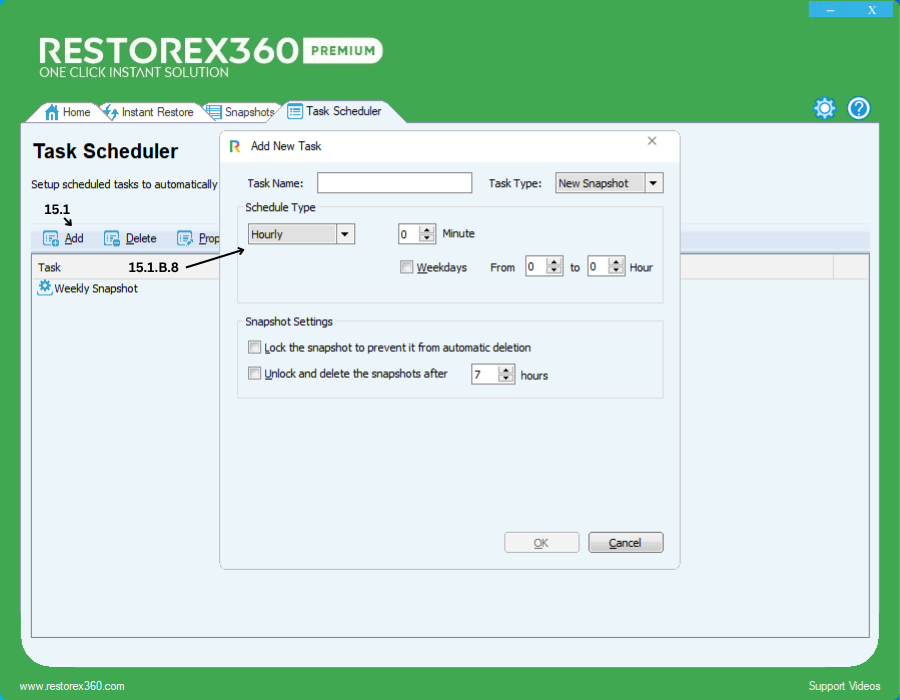Click the Properties toolbar icon
Image resolution: width=900 pixels, height=700 pixels.
(x=185, y=238)
